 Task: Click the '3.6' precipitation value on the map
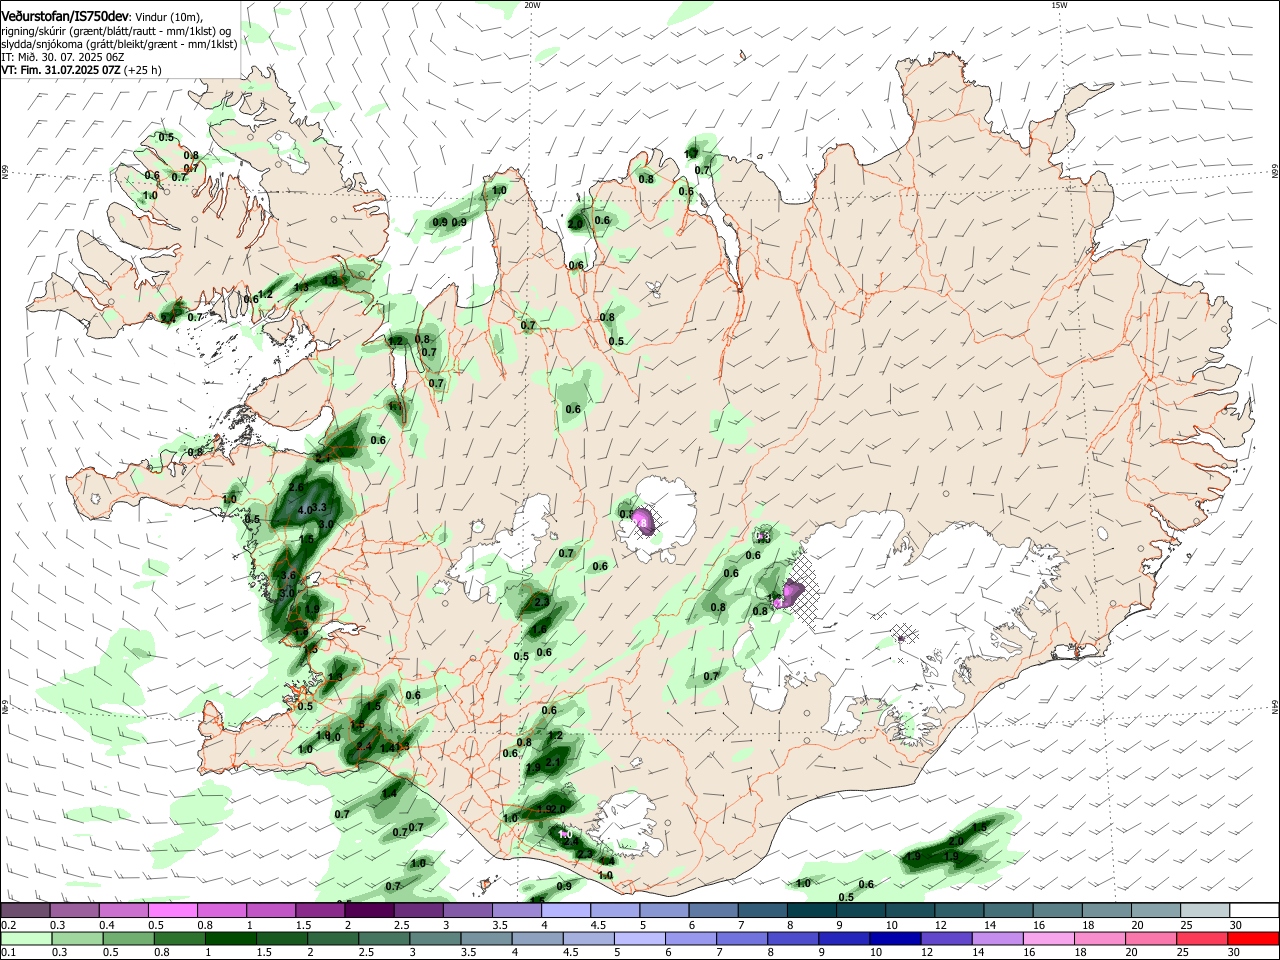pyautogui.click(x=288, y=576)
